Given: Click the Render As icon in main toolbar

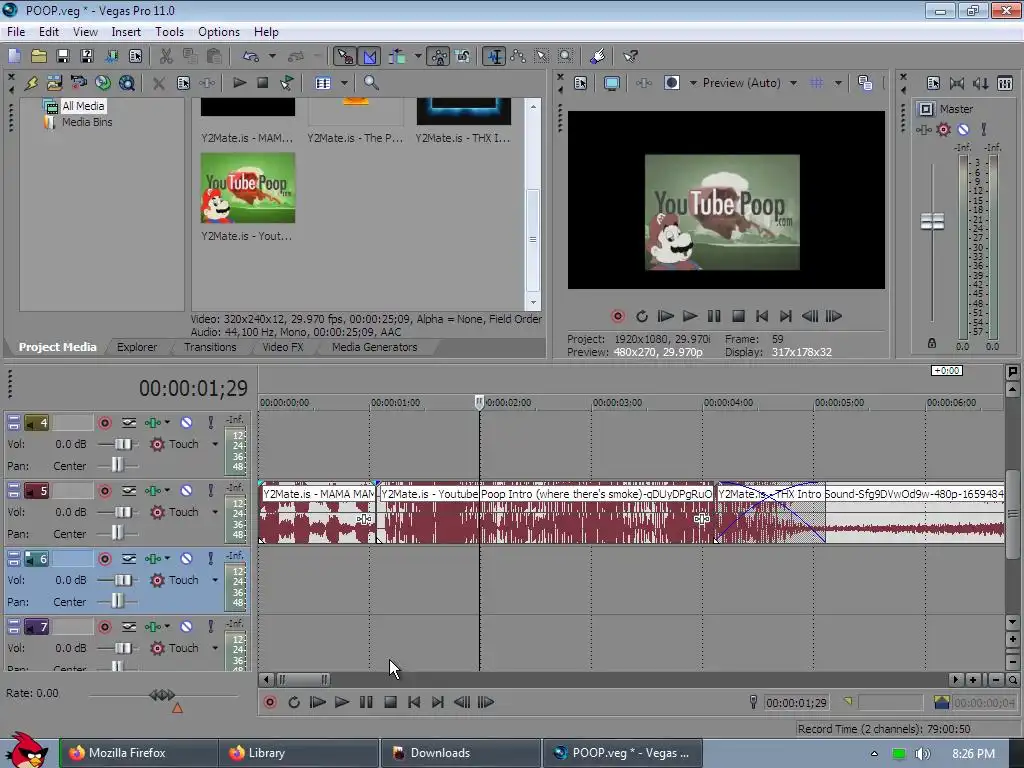Looking at the screenshot, I should click(x=111, y=56).
